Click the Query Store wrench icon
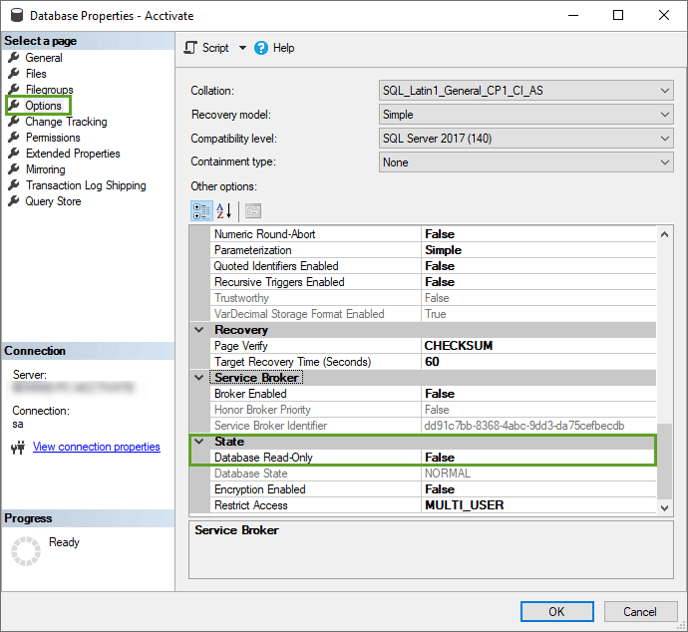Image resolution: width=688 pixels, height=632 pixels. (x=14, y=201)
